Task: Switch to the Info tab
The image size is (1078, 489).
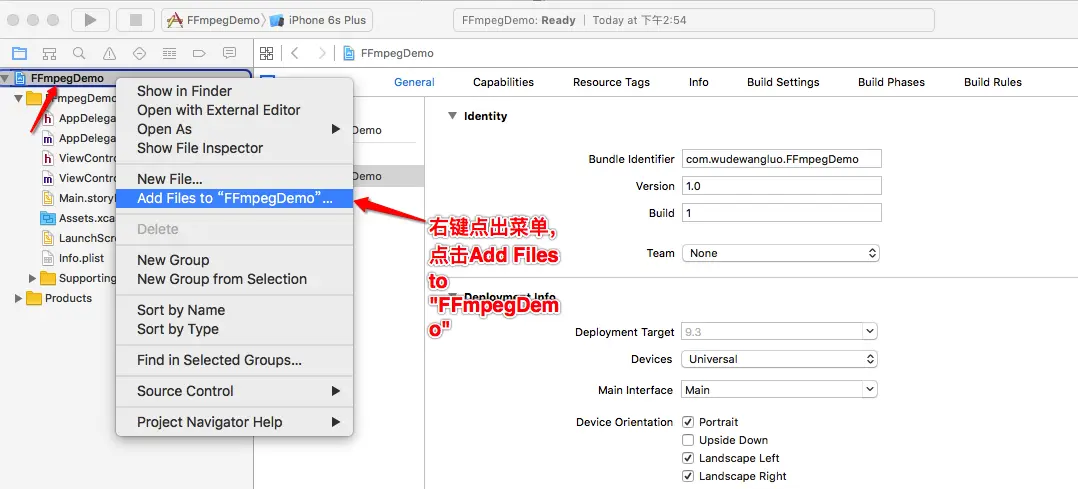Action: click(698, 82)
